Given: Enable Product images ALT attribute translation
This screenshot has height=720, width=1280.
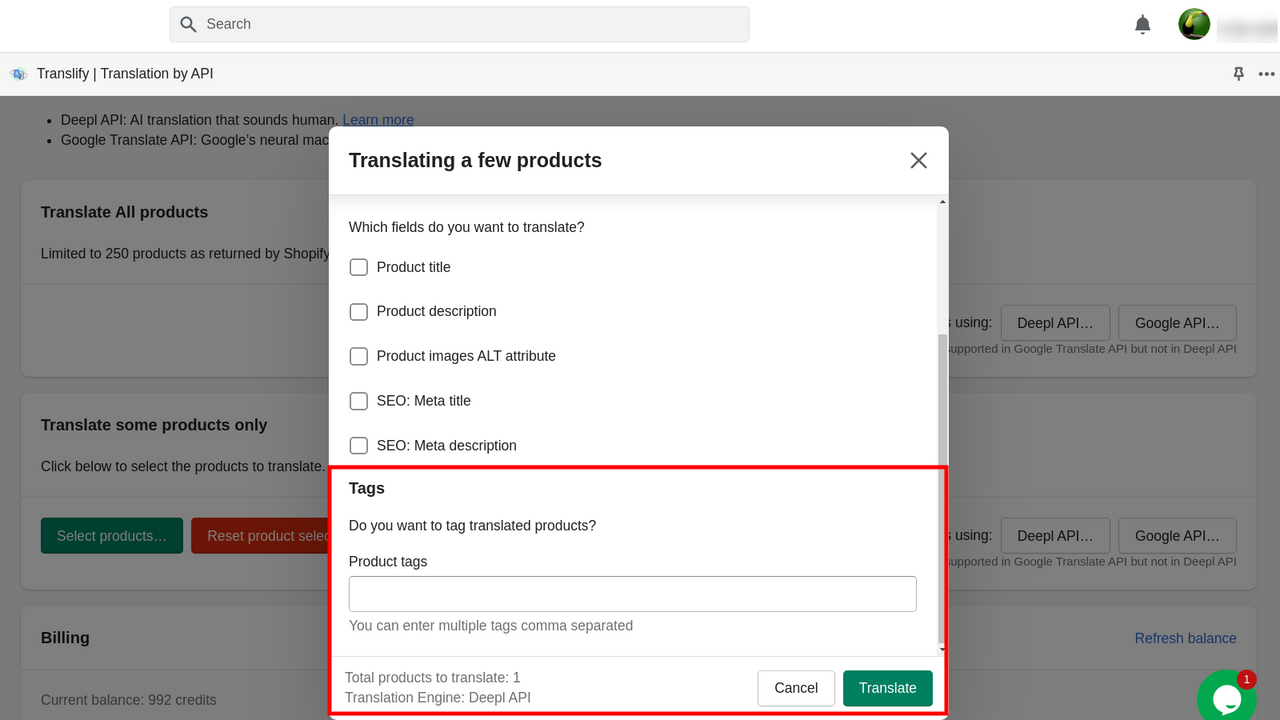Looking at the screenshot, I should (x=358, y=356).
